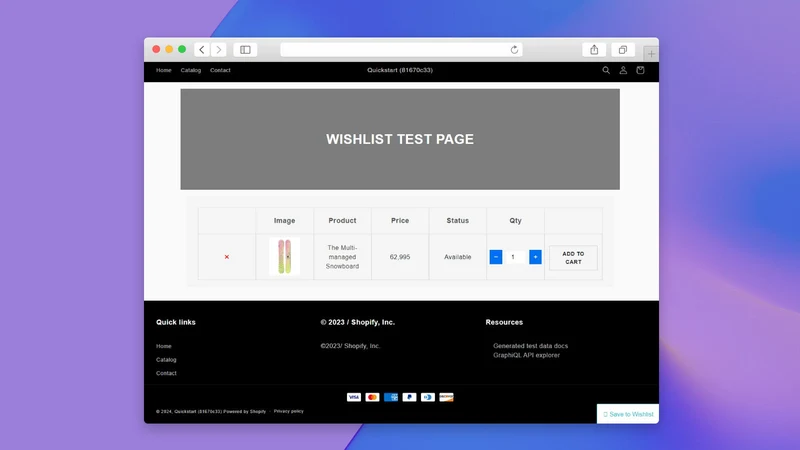Click the Price column header

click(400, 220)
